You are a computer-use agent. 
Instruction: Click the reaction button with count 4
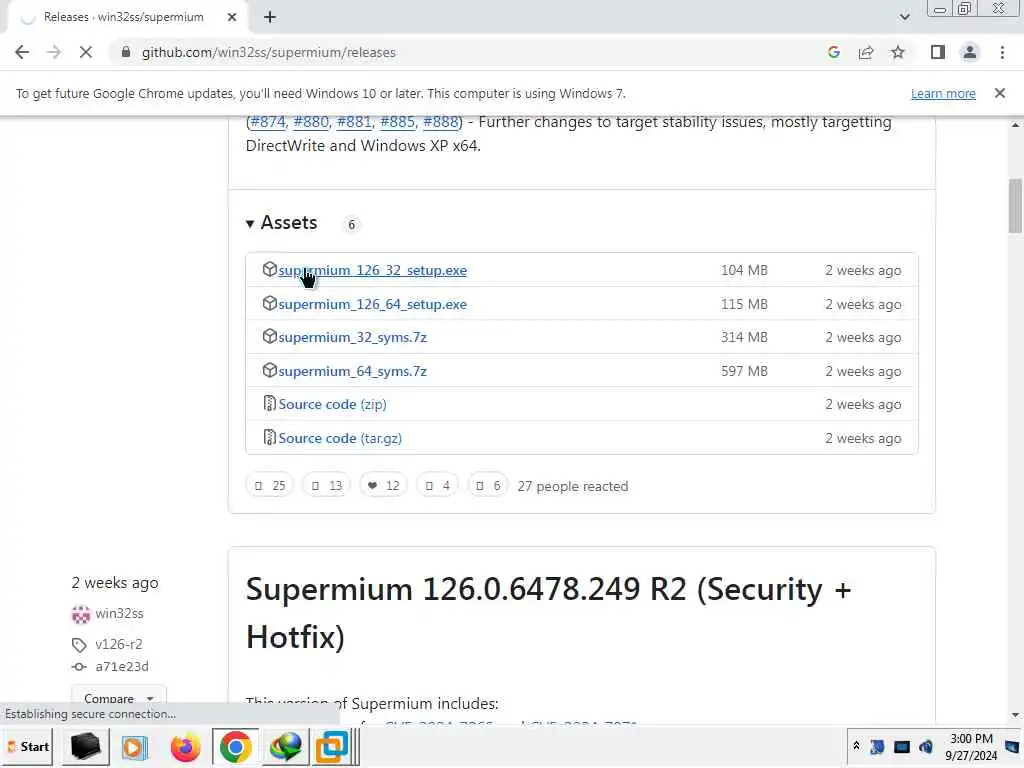click(x=437, y=485)
